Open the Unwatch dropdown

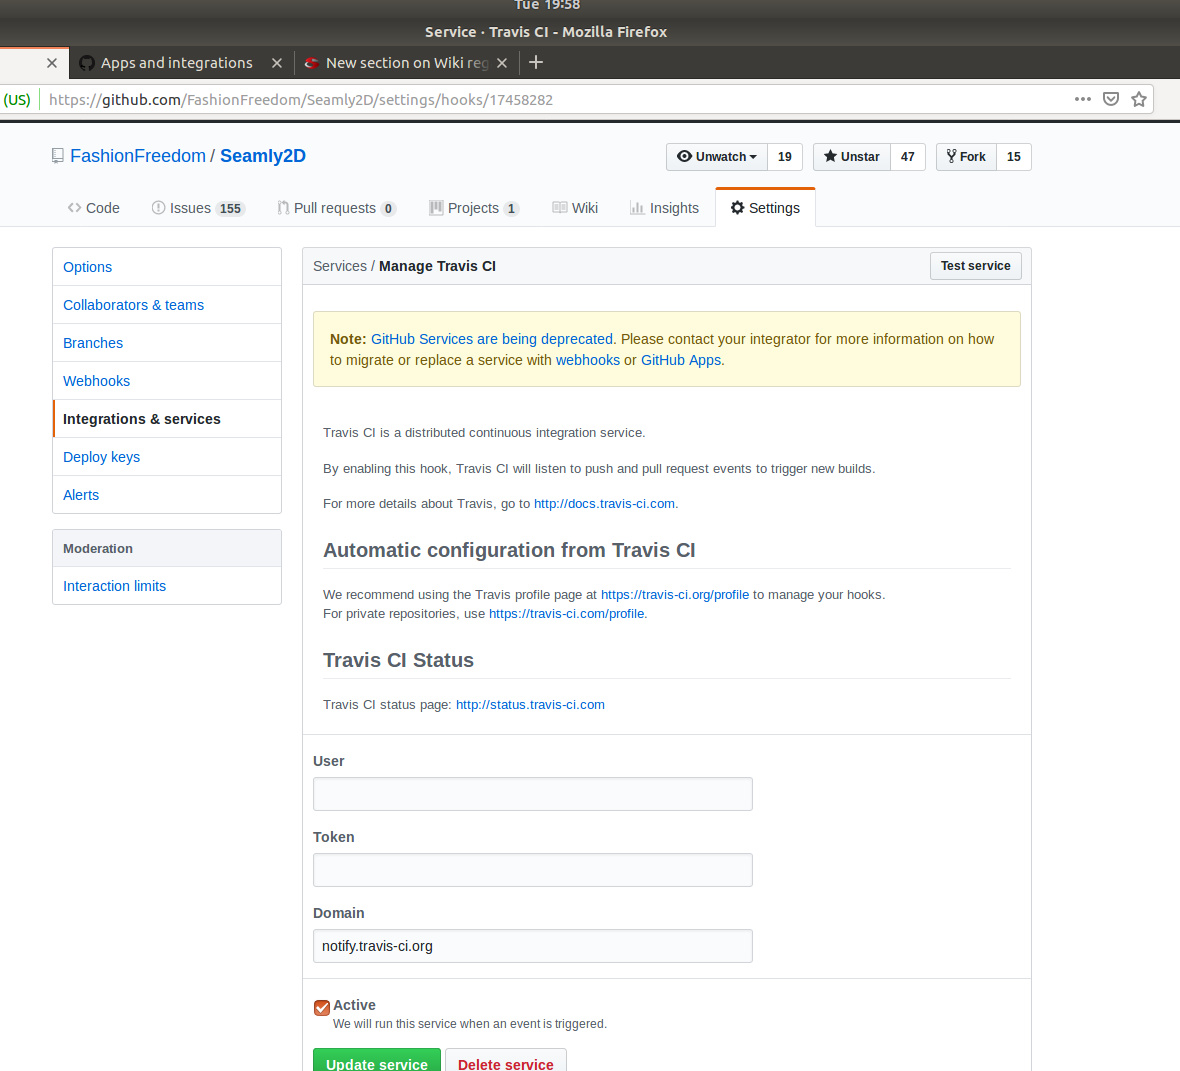click(717, 157)
